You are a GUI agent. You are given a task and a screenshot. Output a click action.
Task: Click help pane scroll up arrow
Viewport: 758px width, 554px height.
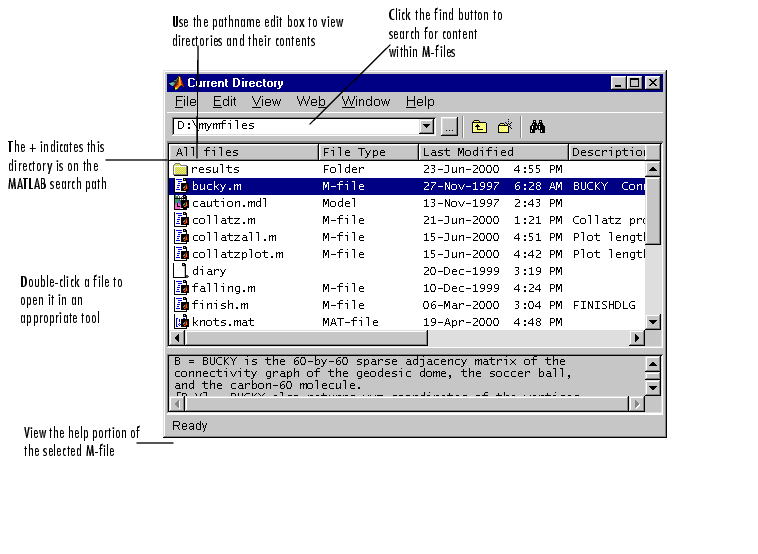[653, 364]
